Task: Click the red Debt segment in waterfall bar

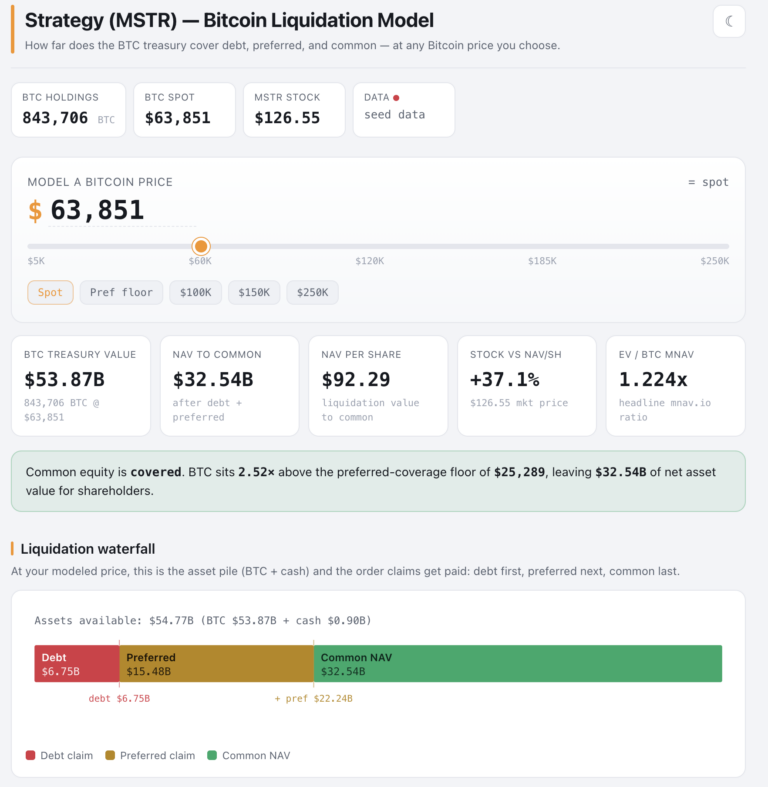Action: pos(77,664)
